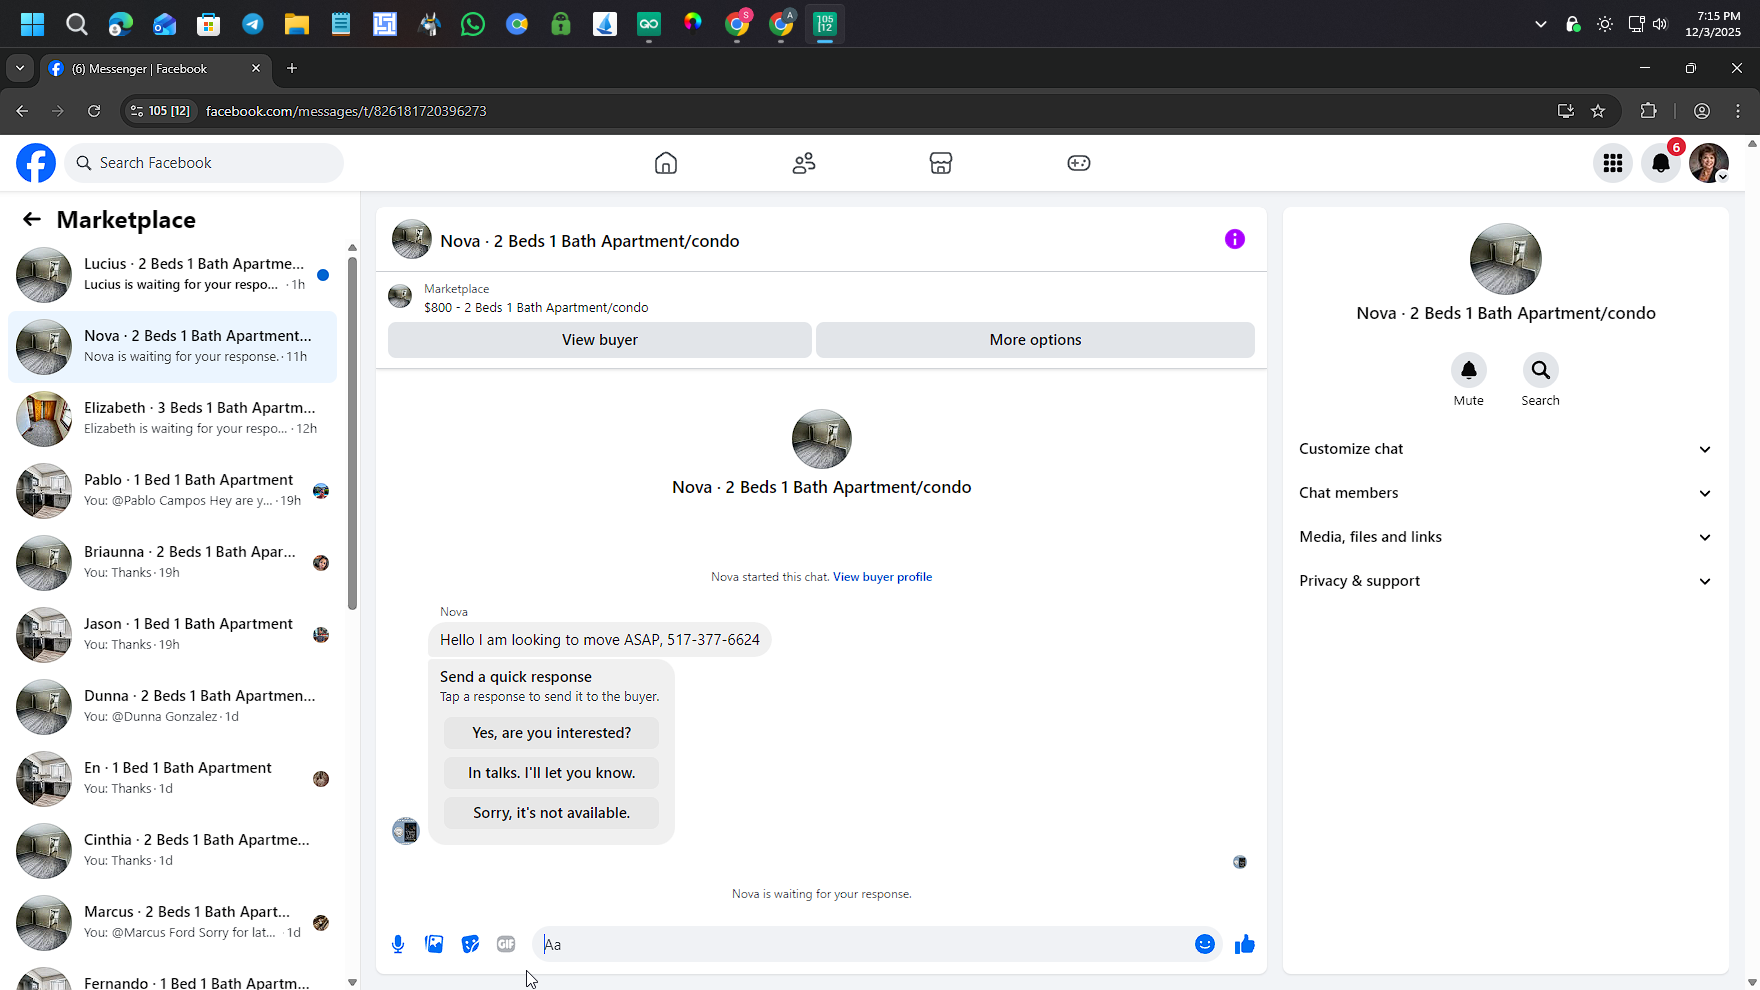This screenshot has width=1760, height=990.
Task: Open the browser tab search dropdown
Action: [x=20, y=68]
